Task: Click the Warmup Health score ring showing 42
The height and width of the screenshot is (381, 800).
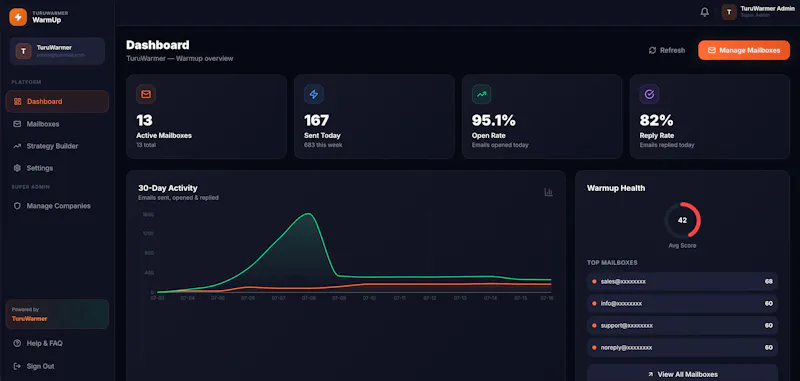Action: (682, 220)
